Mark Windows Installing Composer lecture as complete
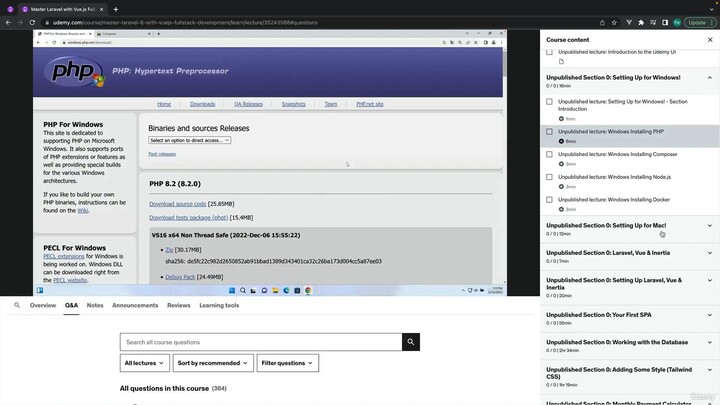Viewport: 720px width, 405px height. [549, 154]
